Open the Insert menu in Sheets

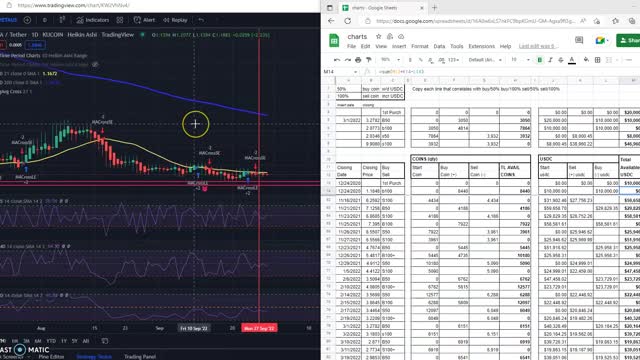pyautogui.click(x=399, y=46)
